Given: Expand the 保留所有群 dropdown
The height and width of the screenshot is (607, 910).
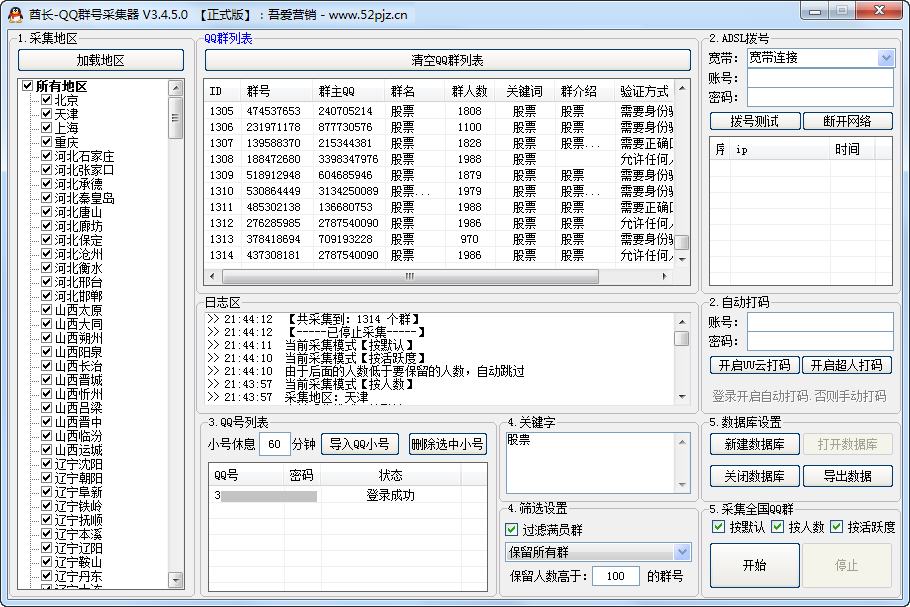Looking at the screenshot, I should (x=681, y=552).
